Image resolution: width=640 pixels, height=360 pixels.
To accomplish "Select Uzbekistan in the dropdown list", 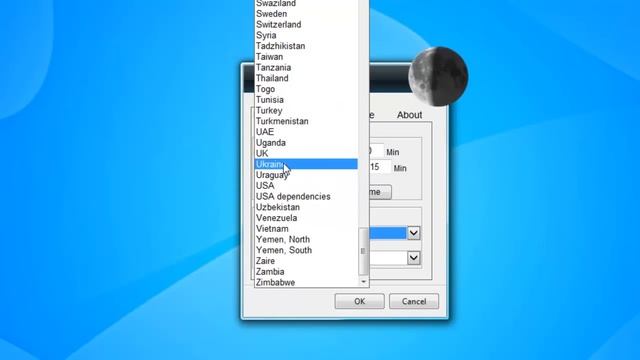I will click(306, 207).
